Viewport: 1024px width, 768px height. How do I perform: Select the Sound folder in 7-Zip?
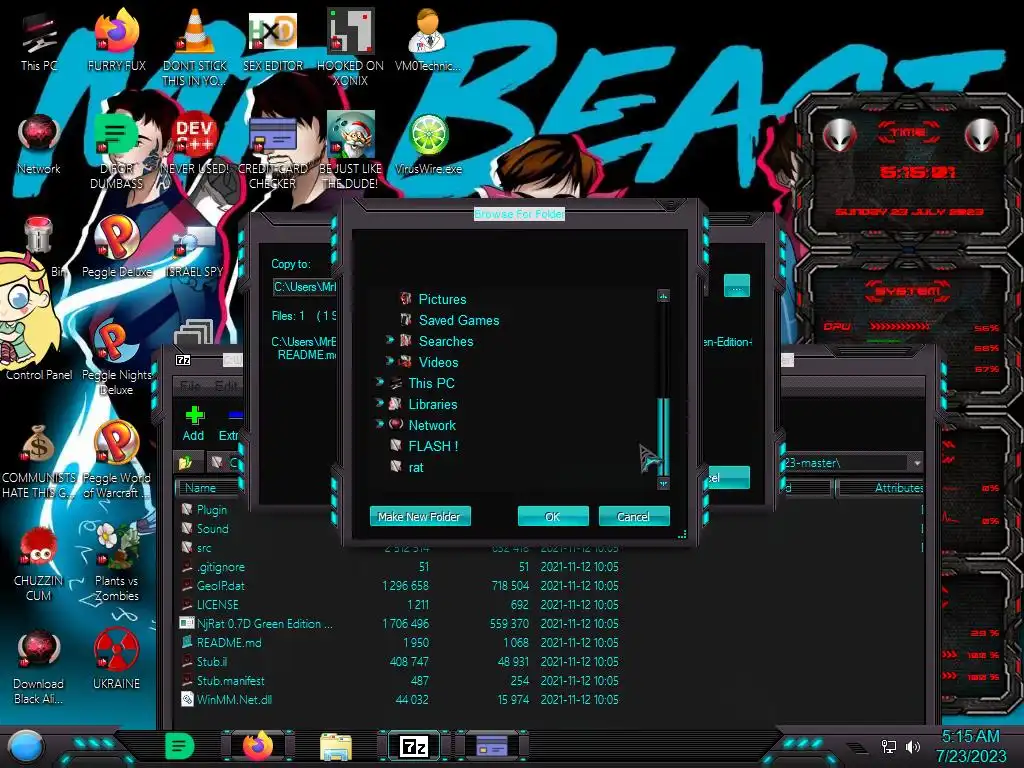(x=212, y=528)
